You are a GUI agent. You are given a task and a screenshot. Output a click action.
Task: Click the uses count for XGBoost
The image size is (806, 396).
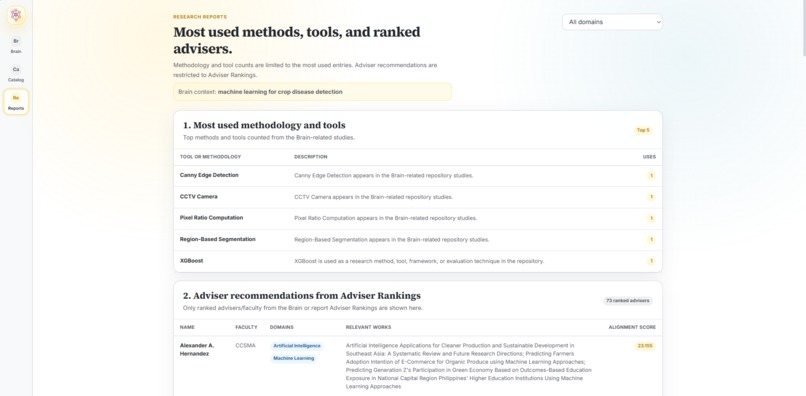click(x=651, y=261)
